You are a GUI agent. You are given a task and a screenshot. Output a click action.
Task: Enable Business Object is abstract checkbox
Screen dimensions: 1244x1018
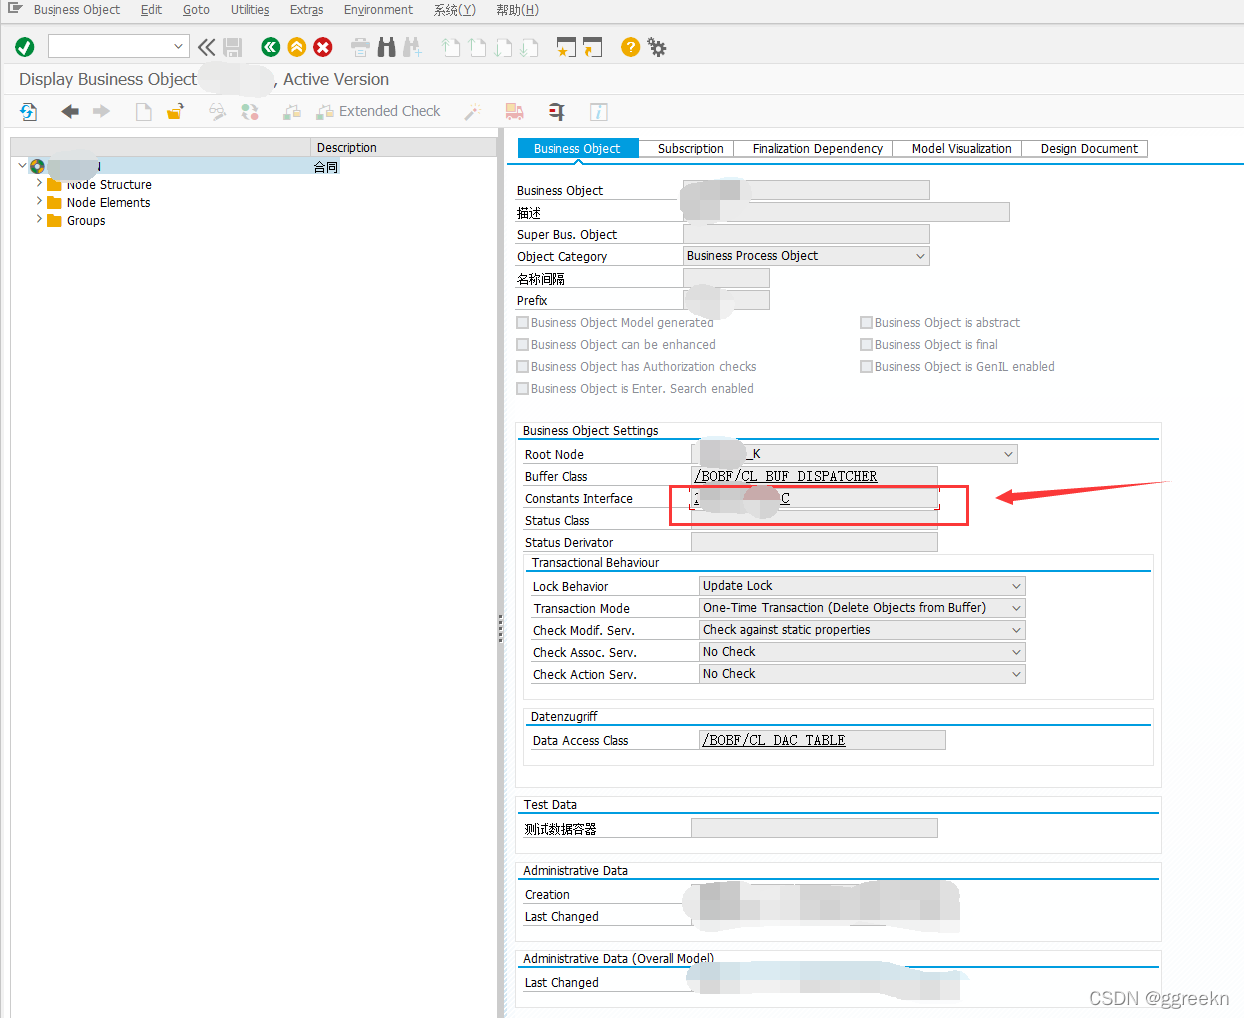(866, 322)
